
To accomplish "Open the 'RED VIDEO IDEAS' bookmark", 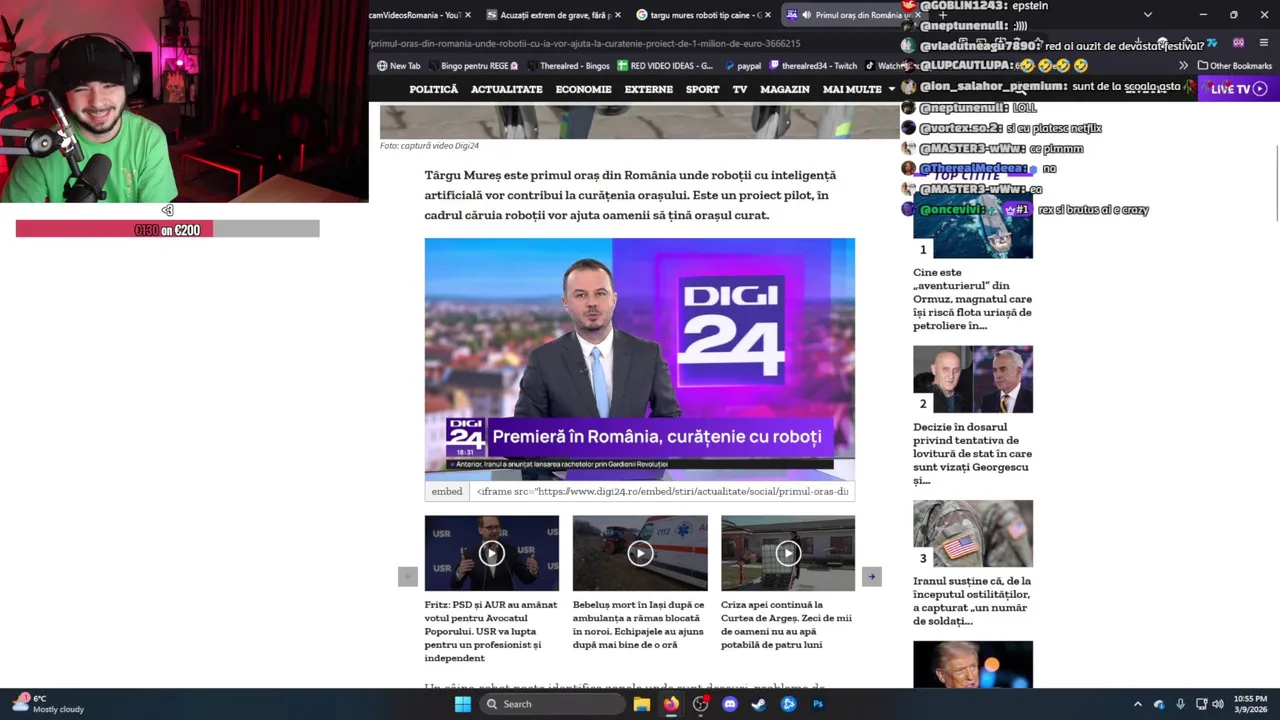I will (x=665, y=66).
